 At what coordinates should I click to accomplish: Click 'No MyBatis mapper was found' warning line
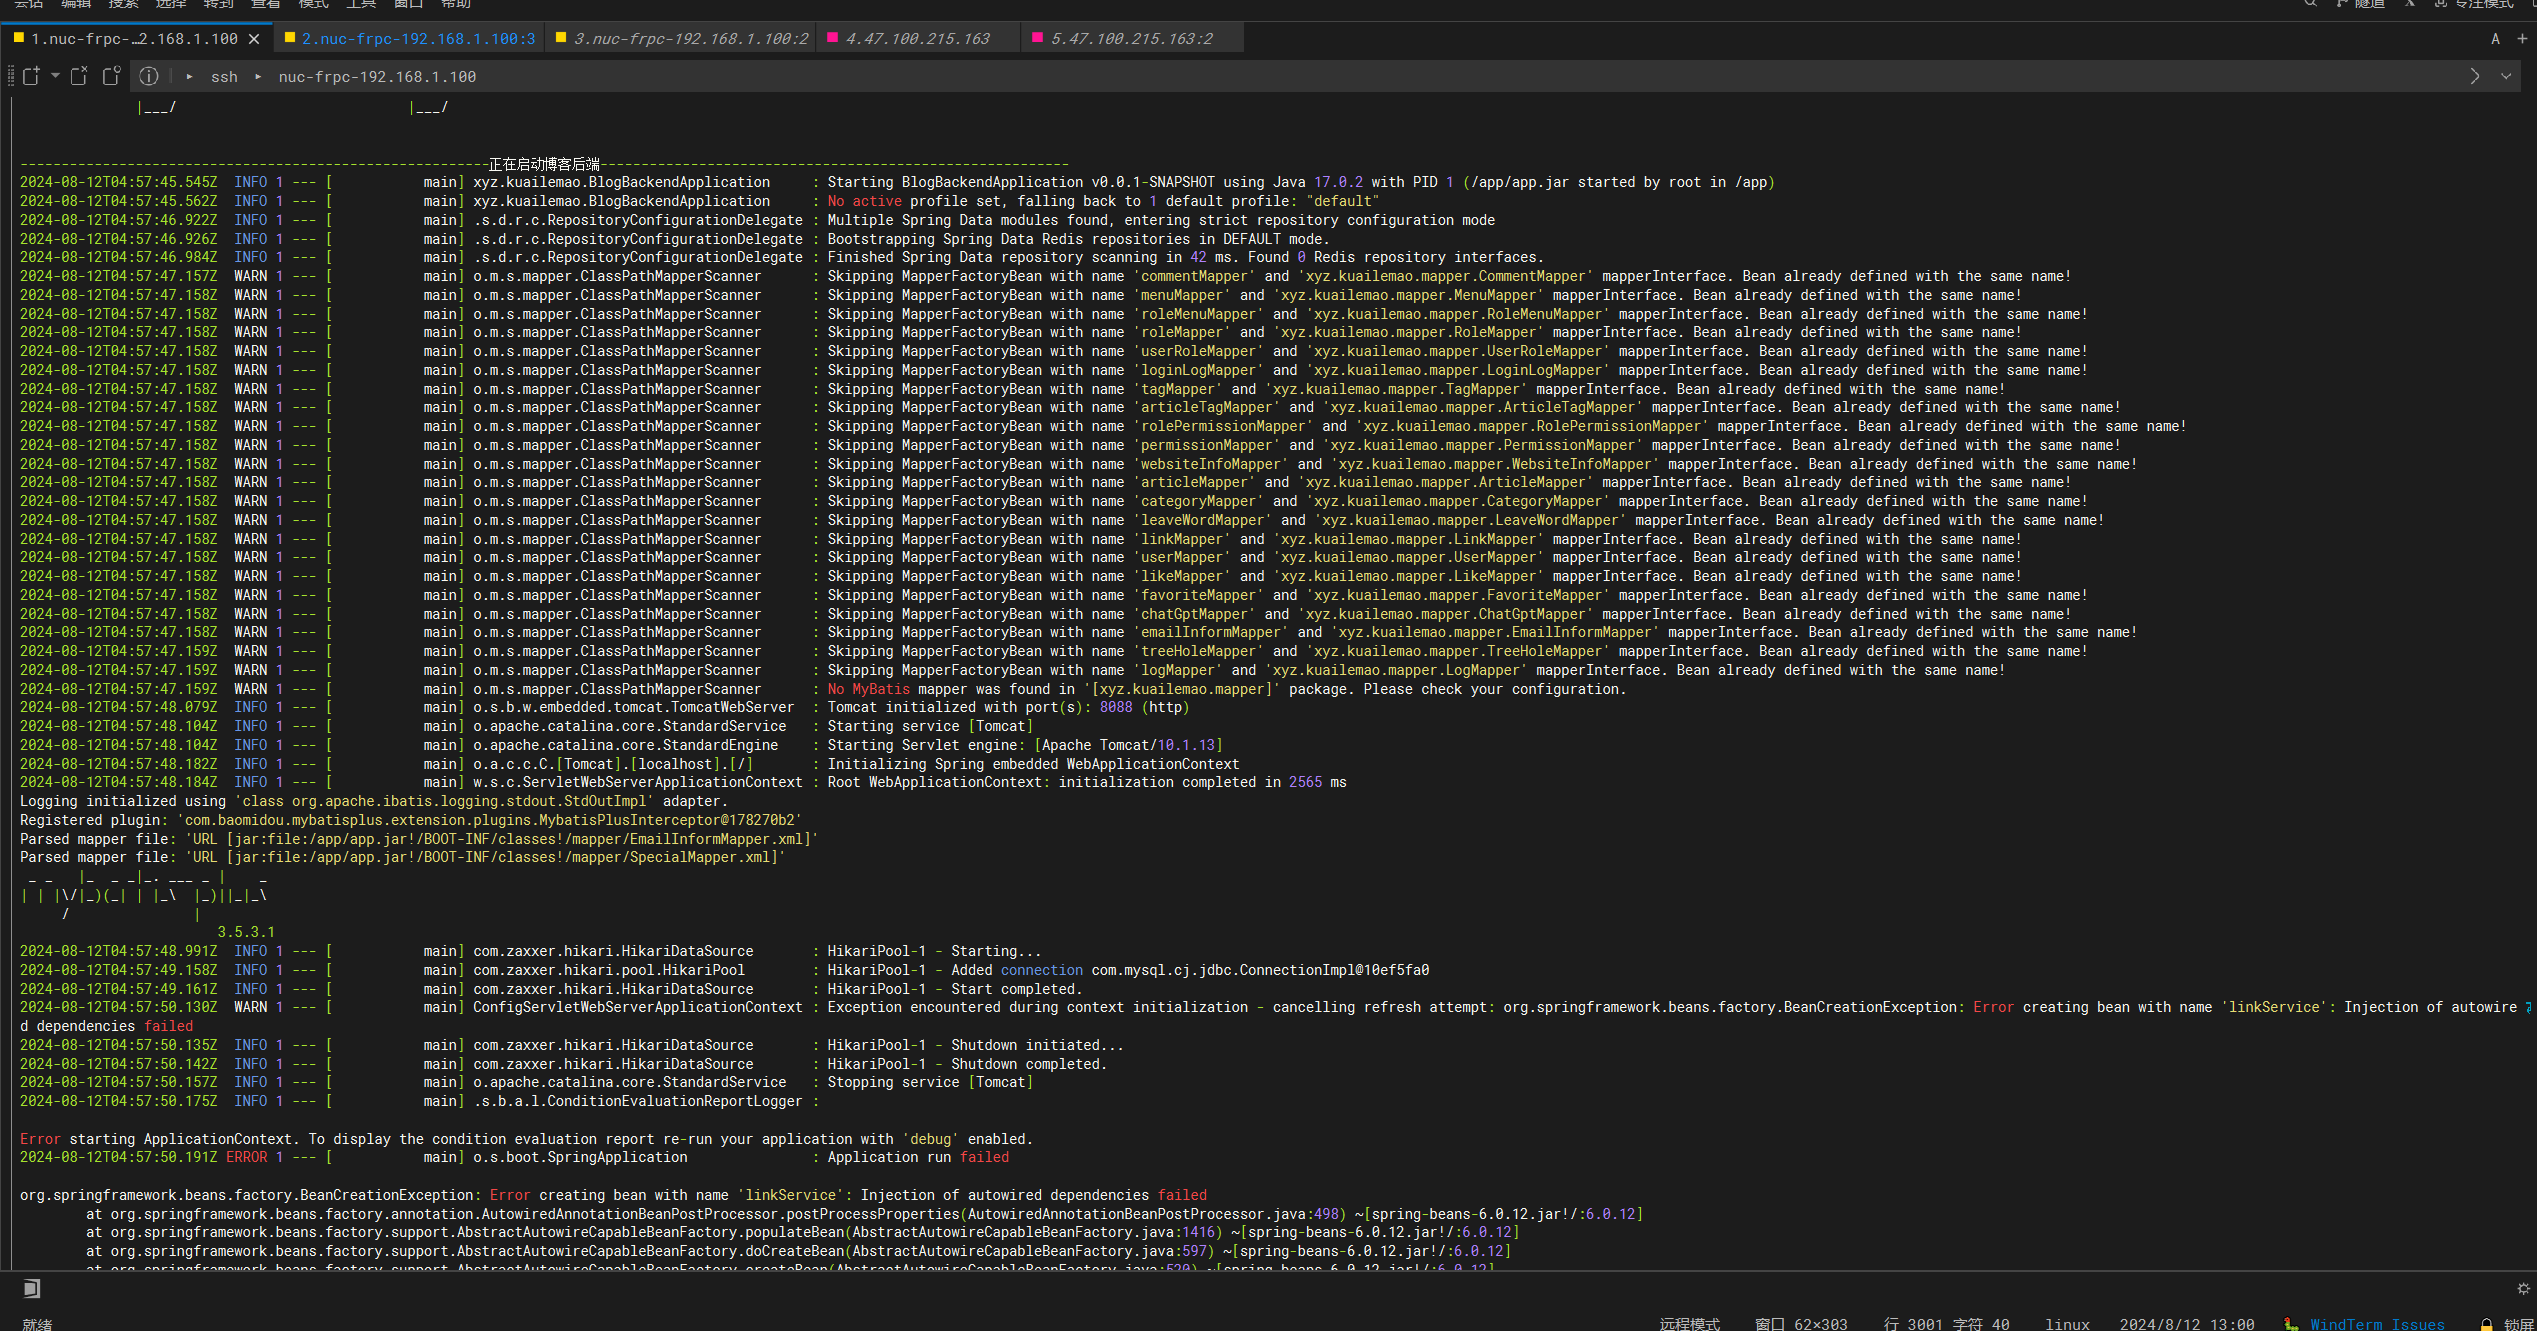(823, 689)
